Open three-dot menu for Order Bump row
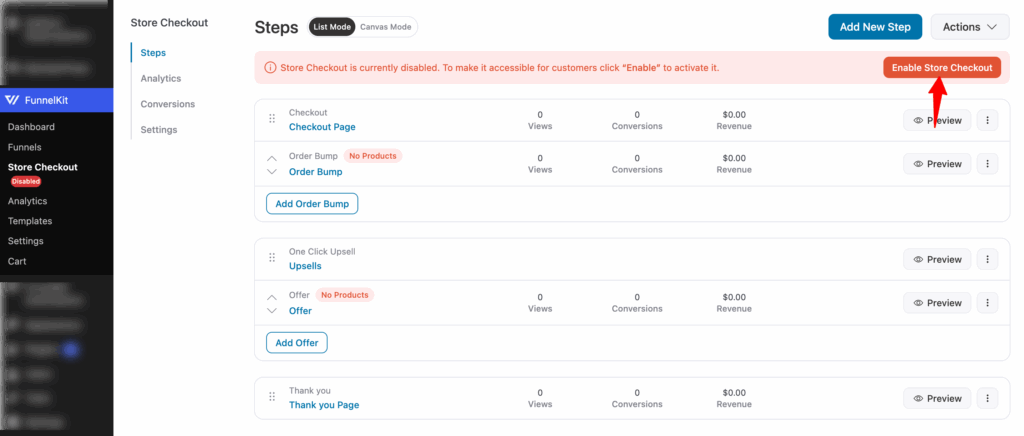The width and height of the screenshot is (1024, 436). click(987, 164)
